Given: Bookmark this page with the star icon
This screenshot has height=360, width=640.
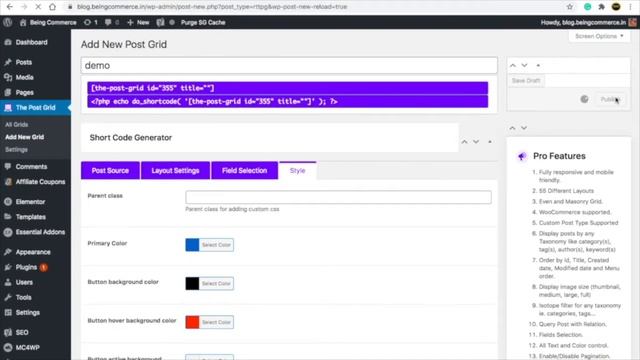Looking at the screenshot, I should (x=570, y=7).
